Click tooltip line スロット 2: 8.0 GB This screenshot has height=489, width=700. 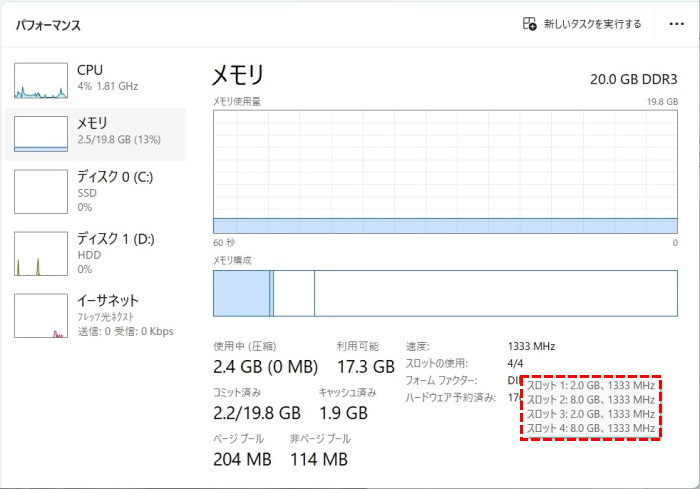pyautogui.click(x=590, y=400)
